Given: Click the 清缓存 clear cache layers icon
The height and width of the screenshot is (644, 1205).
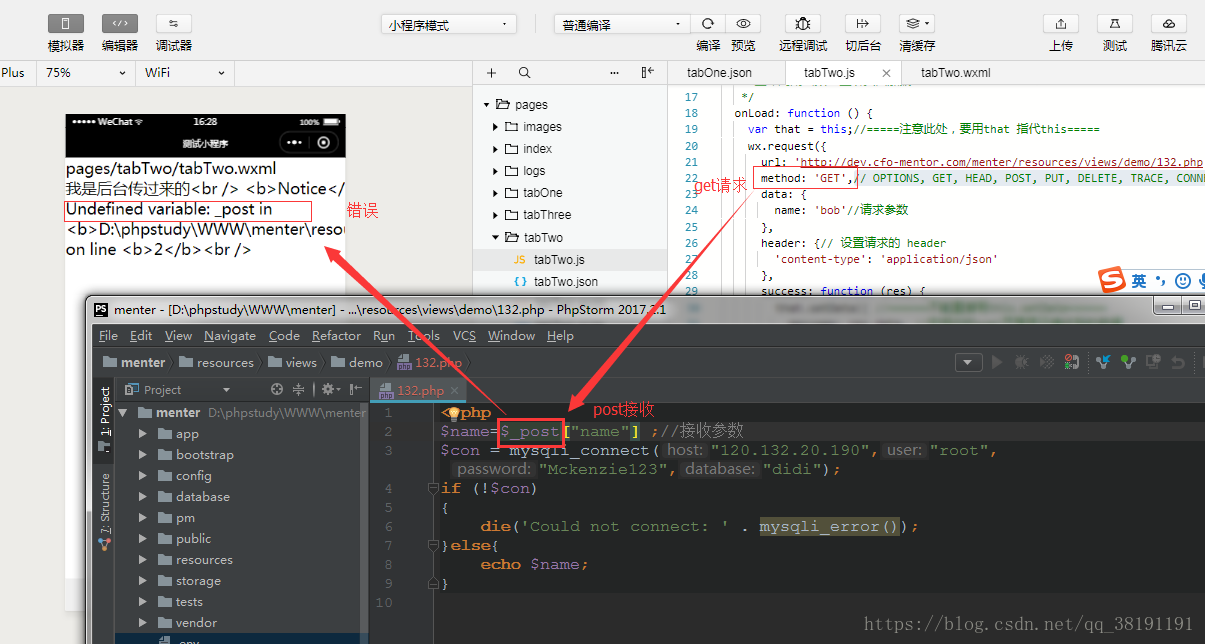Looking at the screenshot, I should click(916, 24).
